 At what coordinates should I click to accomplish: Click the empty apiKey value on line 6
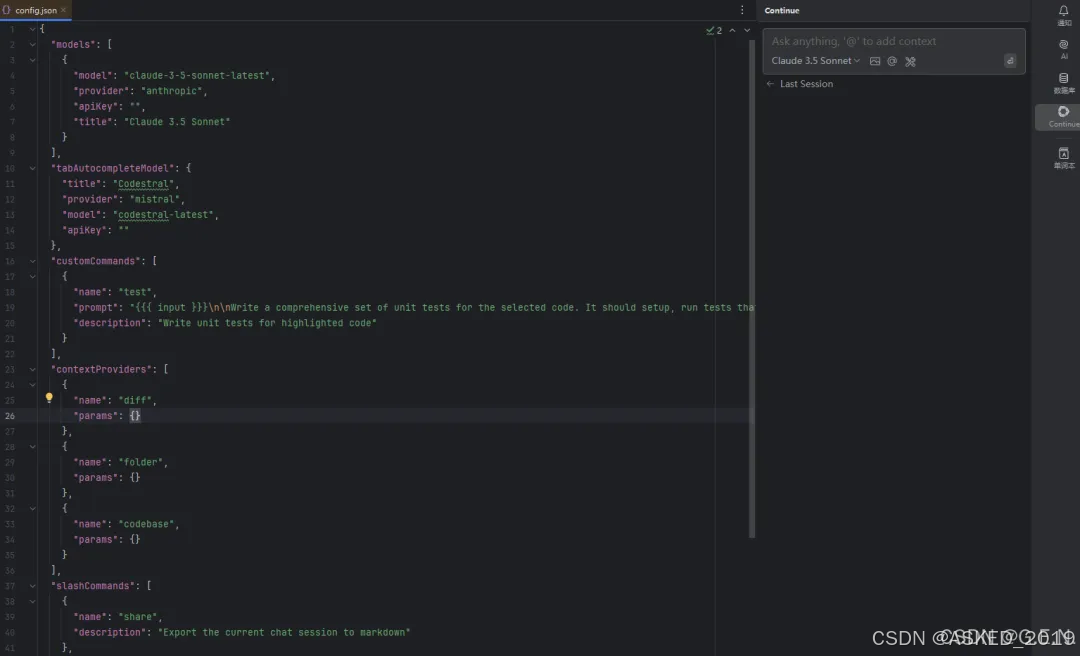(135, 106)
